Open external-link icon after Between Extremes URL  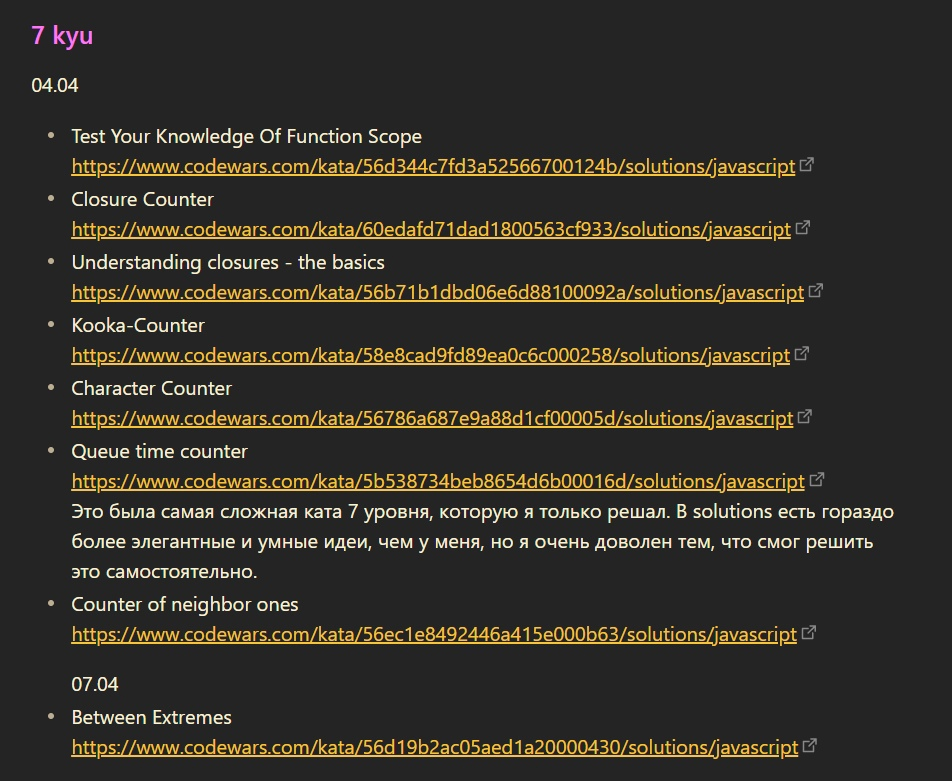tap(810, 746)
